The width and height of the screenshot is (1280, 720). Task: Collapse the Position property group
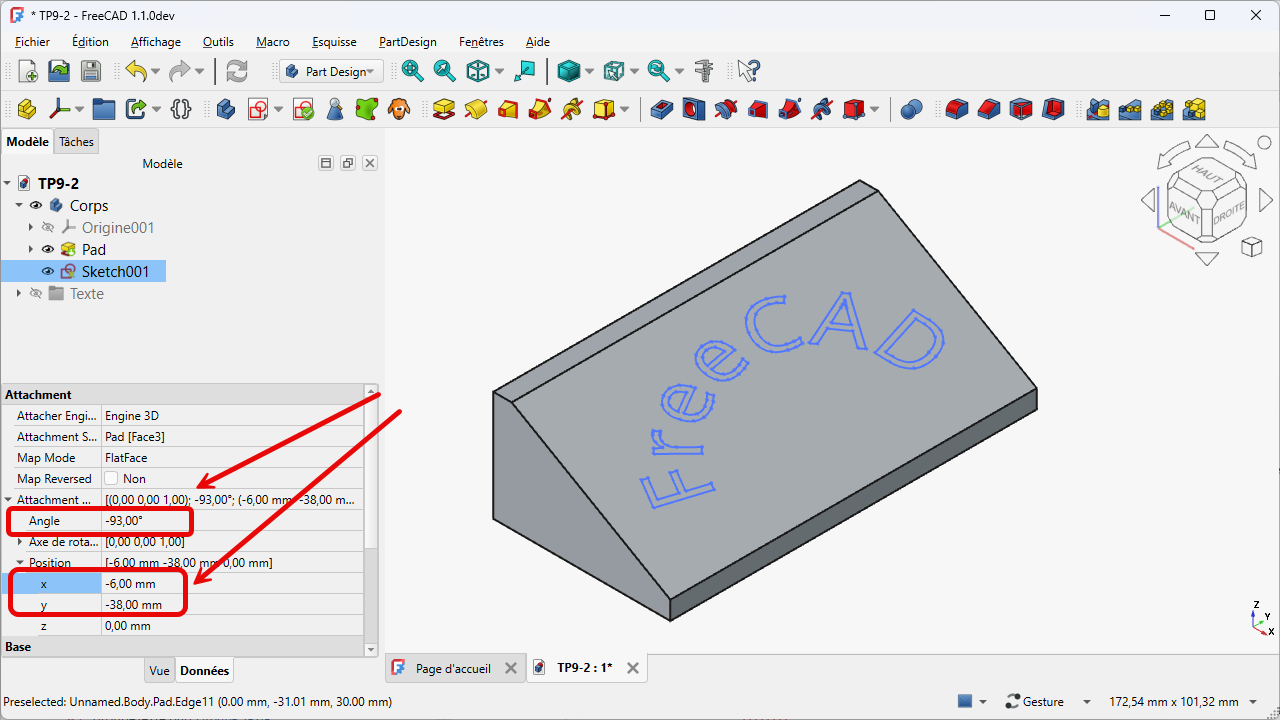tap(20, 563)
